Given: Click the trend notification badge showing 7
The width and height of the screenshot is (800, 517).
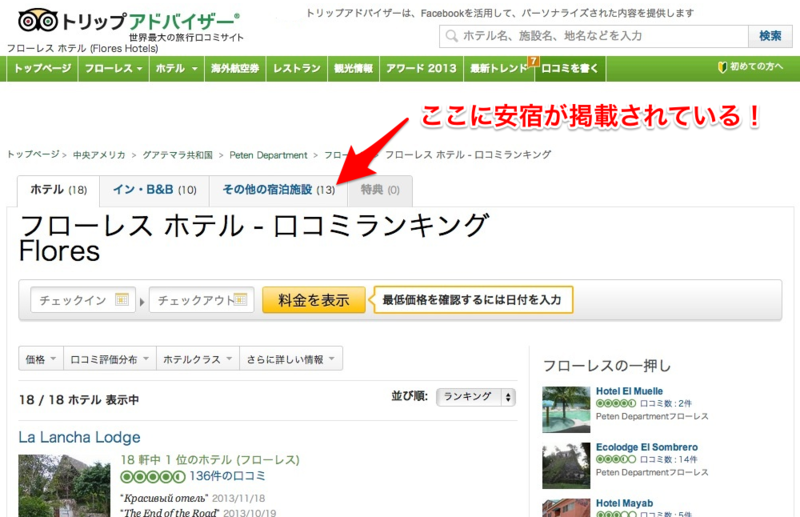Looking at the screenshot, I should click(x=533, y=61).
